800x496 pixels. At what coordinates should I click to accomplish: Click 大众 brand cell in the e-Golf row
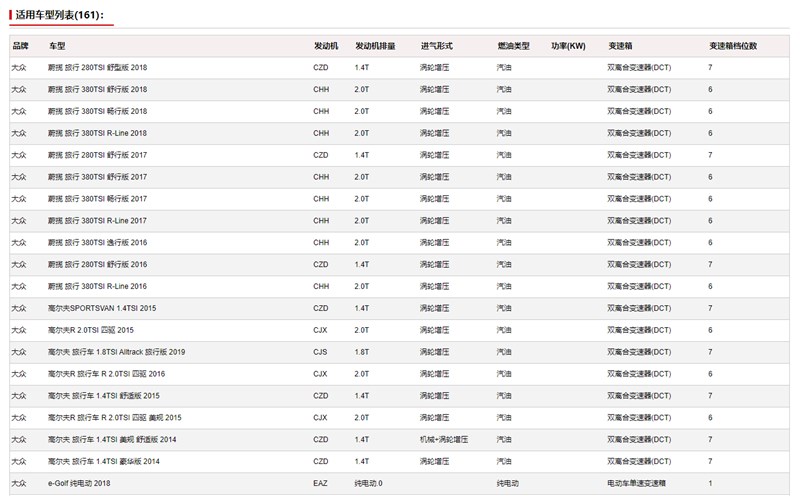click(x=19, y=483)
